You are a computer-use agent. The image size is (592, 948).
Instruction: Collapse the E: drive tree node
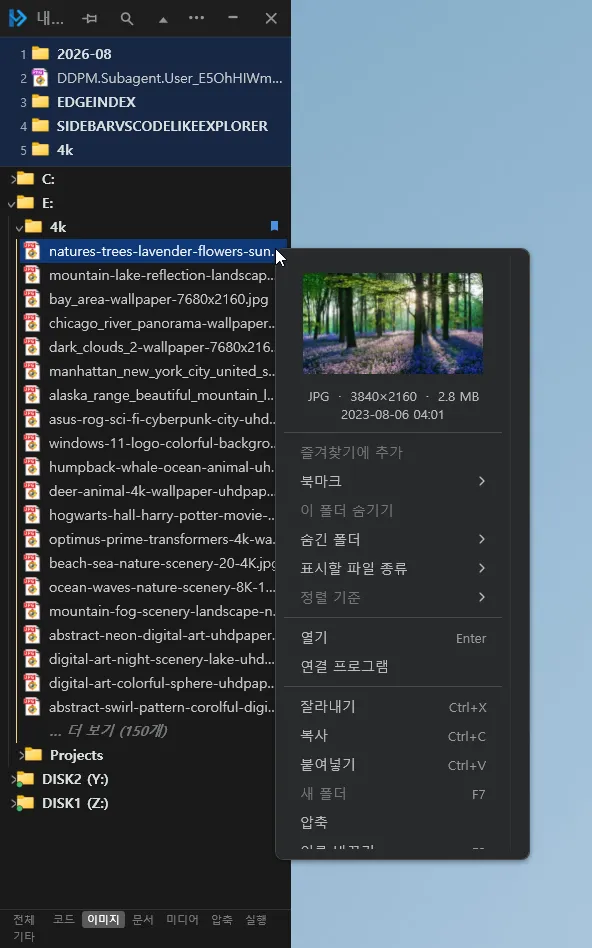tap(11, 204)
